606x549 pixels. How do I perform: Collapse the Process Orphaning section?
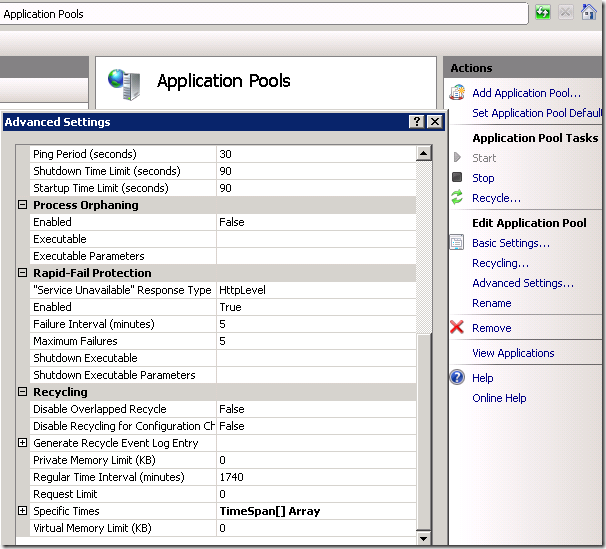click(x=22, y=205)
